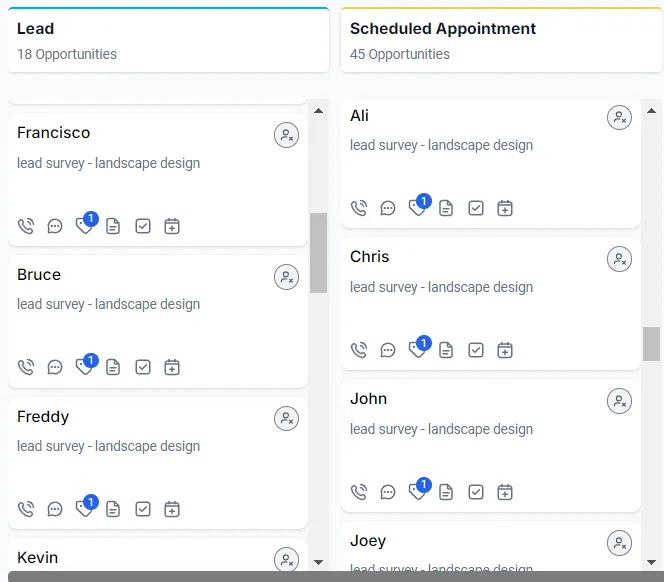Open Bruce's opportunity card name

pos(39,275)
